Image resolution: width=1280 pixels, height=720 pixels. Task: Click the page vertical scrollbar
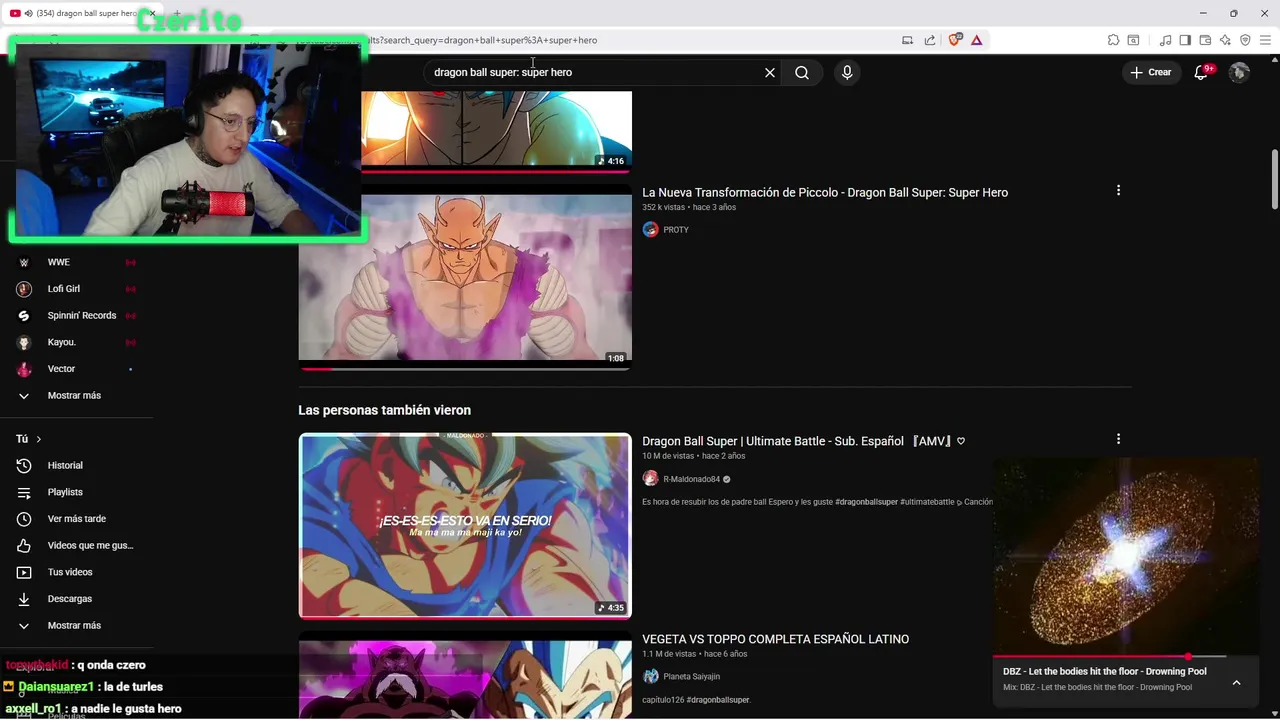(x=1274, y=180)
